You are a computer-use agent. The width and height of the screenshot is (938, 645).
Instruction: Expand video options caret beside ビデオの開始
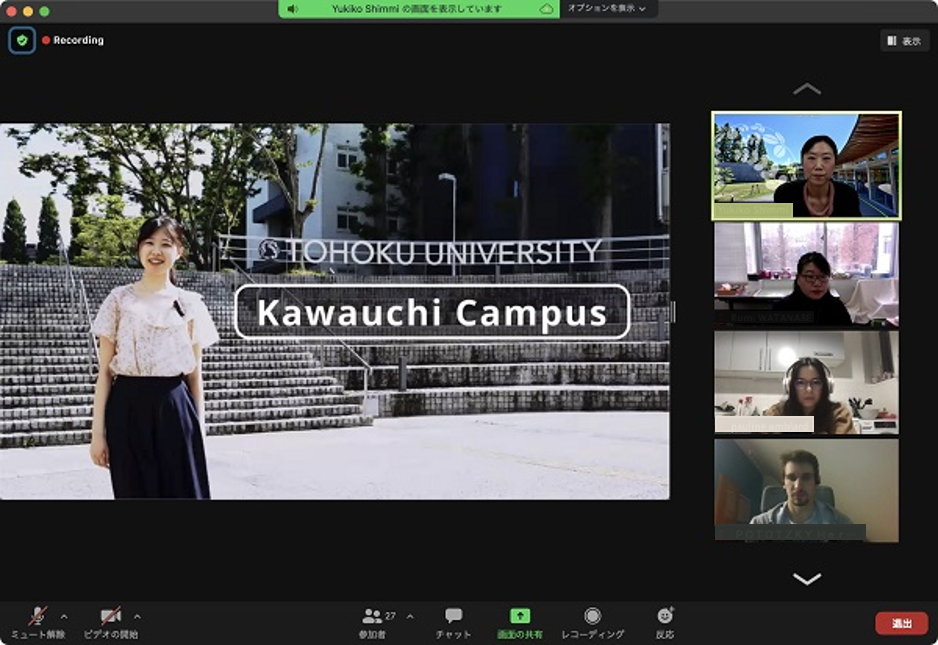point(137,616)
